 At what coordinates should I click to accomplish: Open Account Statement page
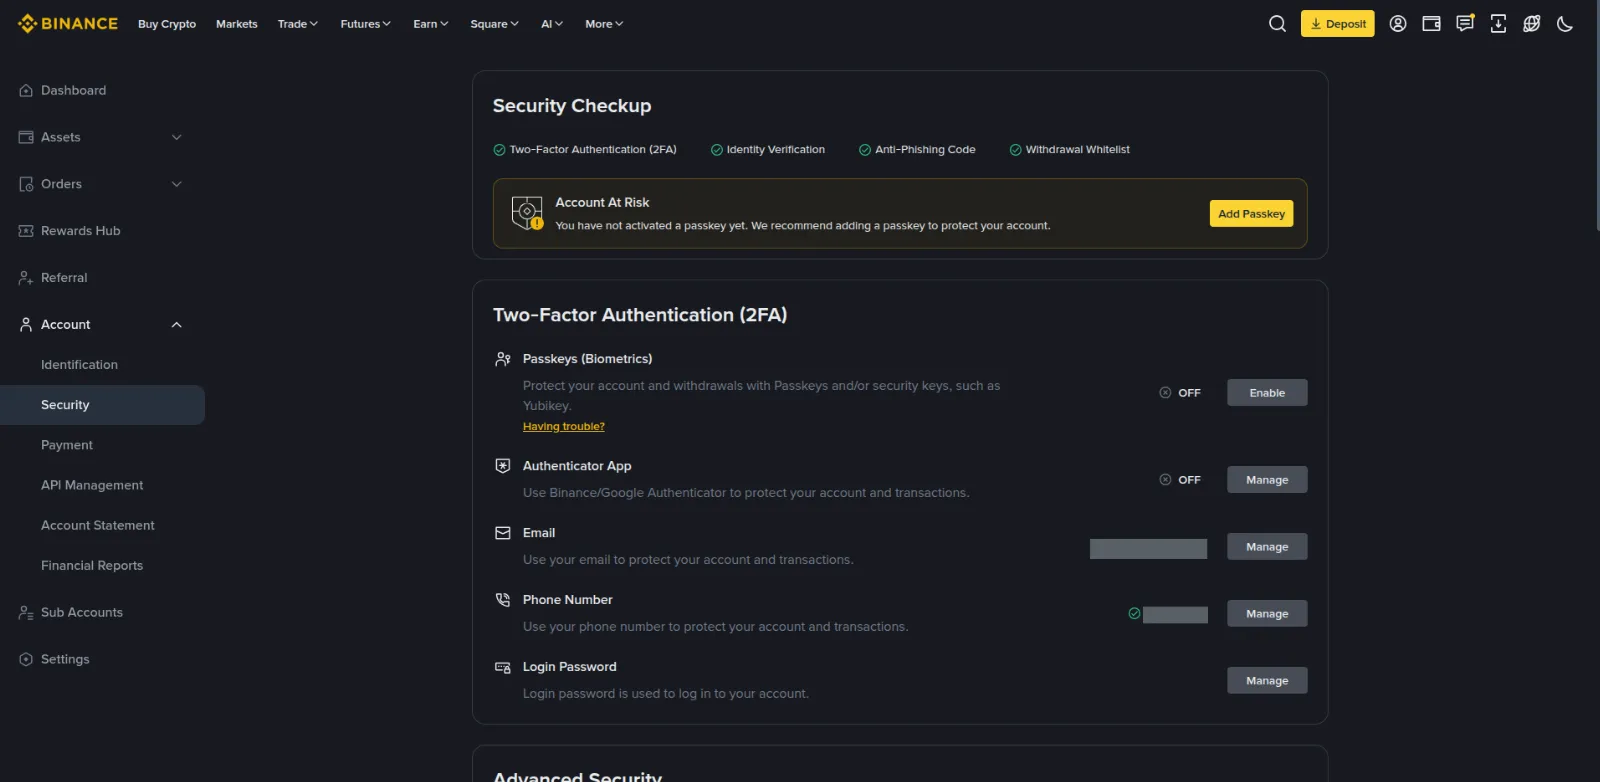[98, 525]
